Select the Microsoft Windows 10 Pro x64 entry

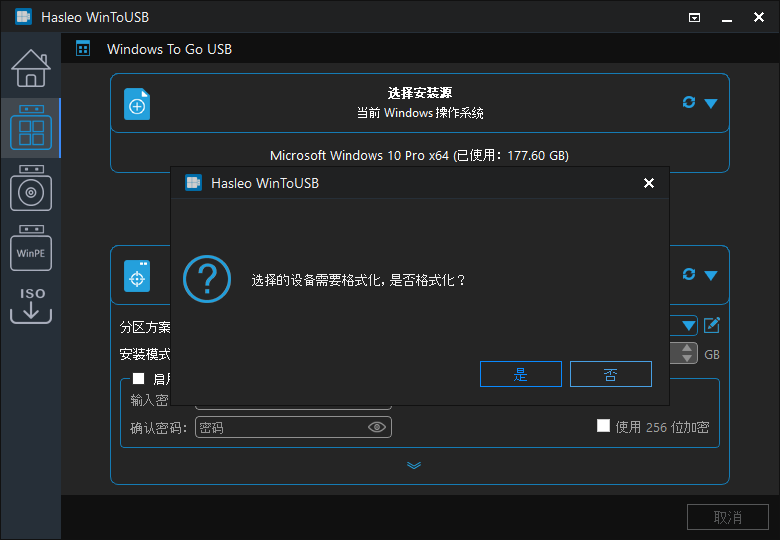[419, 155]
